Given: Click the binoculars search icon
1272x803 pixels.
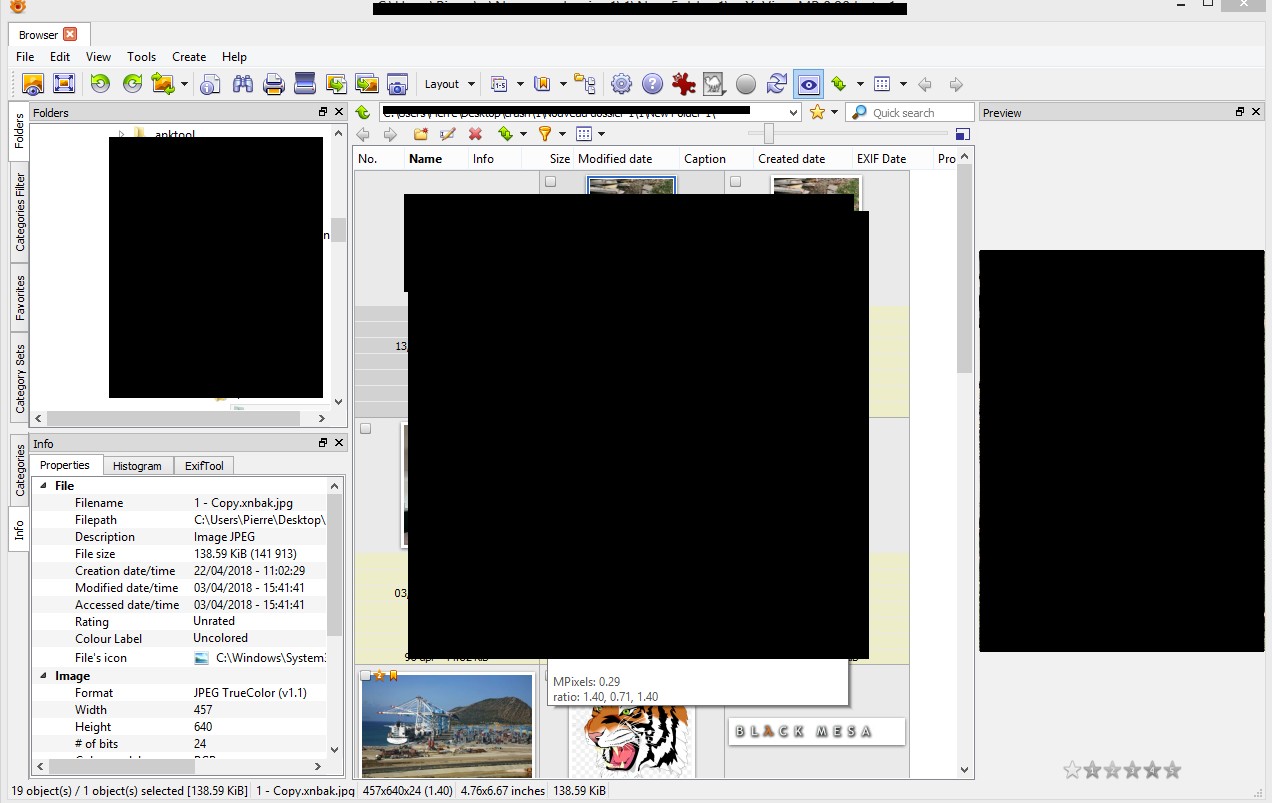Looking at the screenshot, I should (242, 84).
